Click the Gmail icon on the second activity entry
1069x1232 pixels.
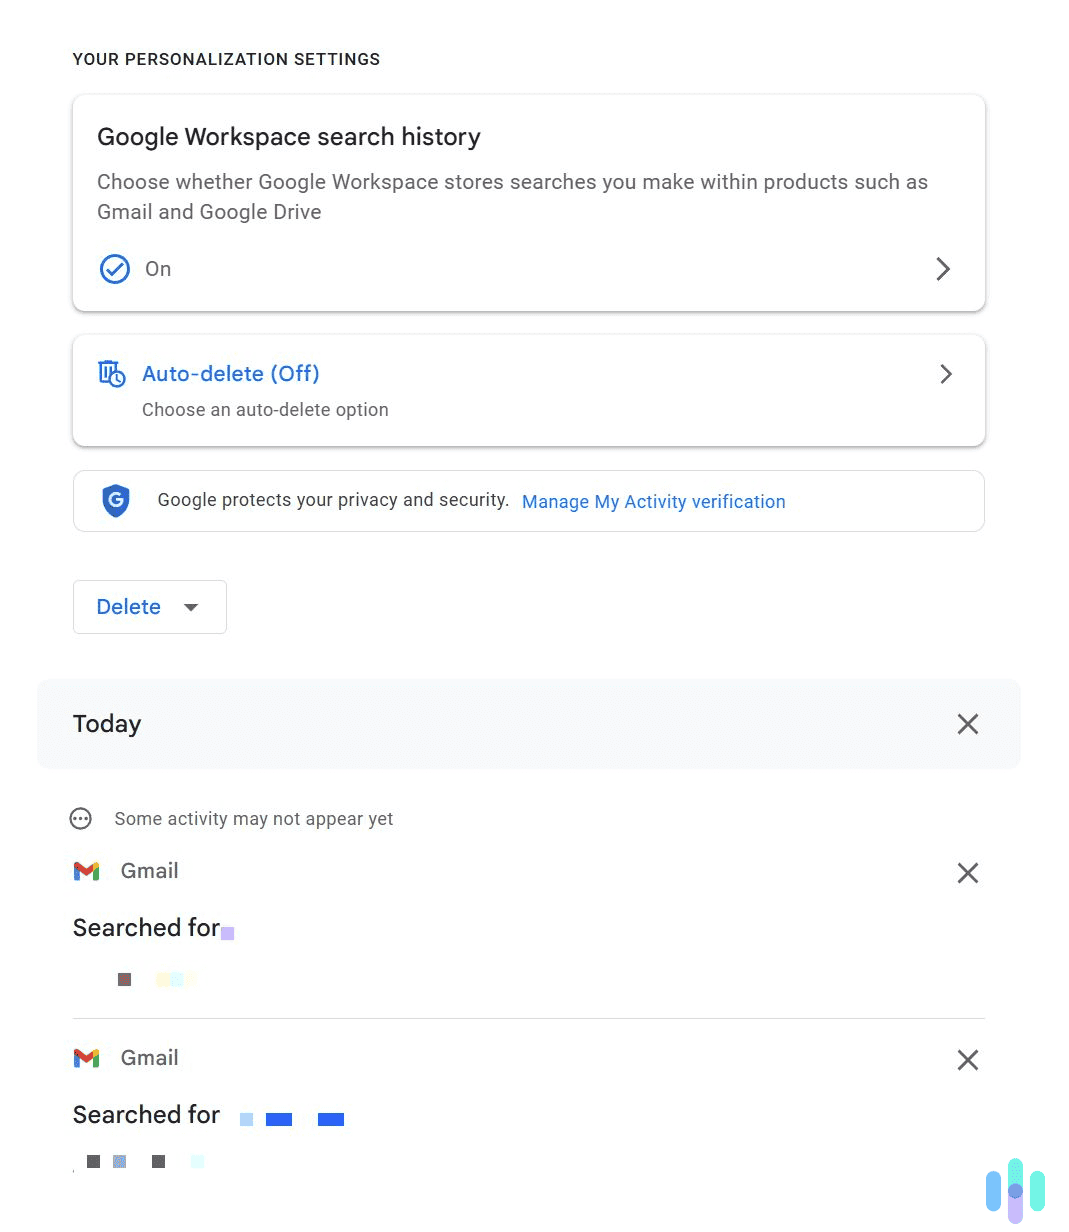pos(86,1058)
